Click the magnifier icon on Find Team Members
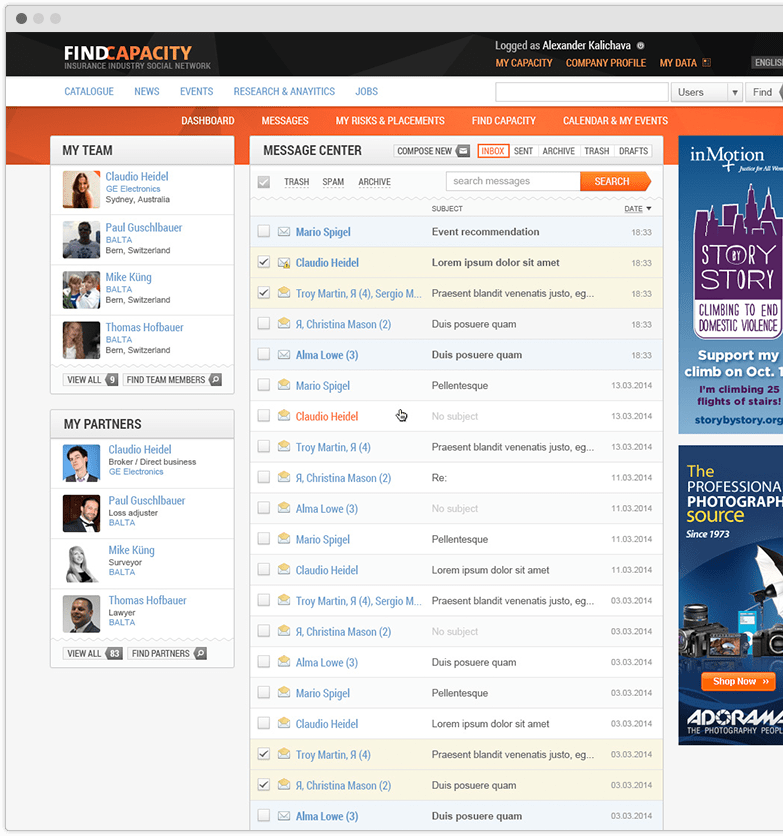 215,380
